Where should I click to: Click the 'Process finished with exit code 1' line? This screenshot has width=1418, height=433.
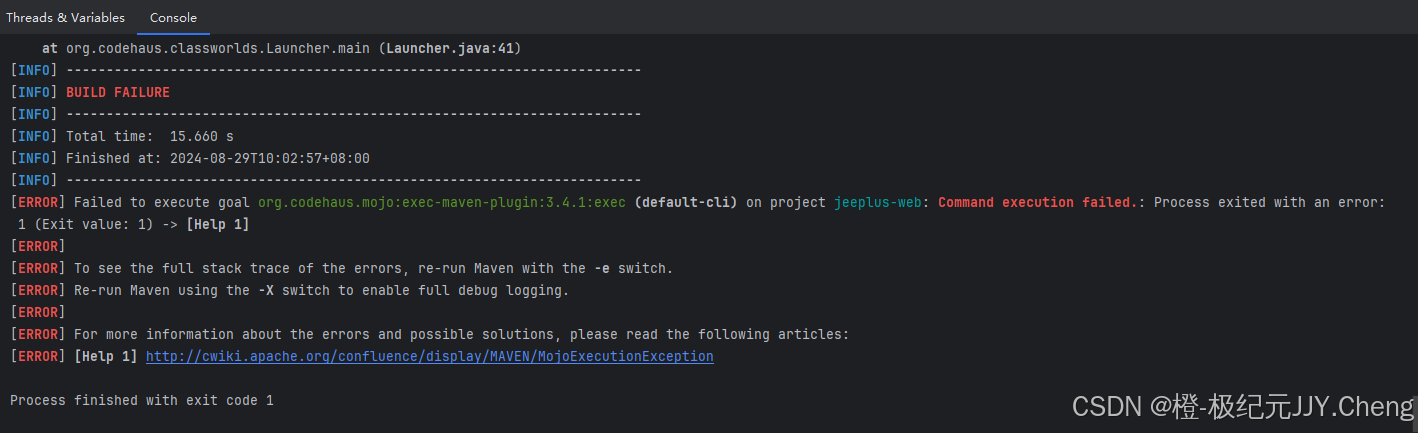point(142,400)
